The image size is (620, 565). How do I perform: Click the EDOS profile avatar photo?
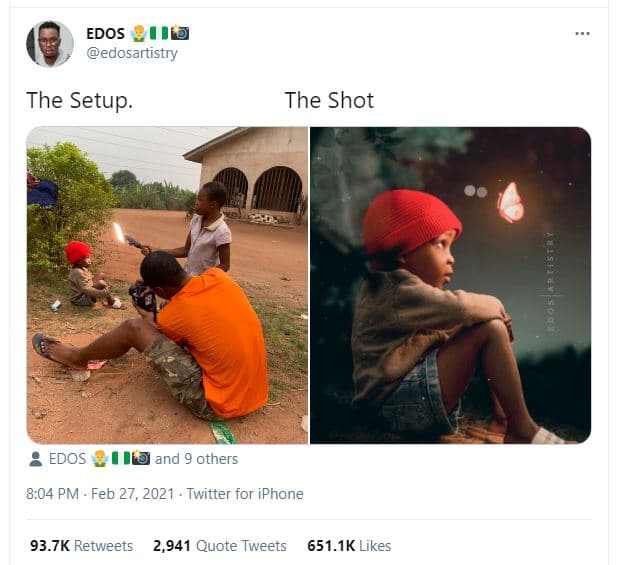[49, 43]
